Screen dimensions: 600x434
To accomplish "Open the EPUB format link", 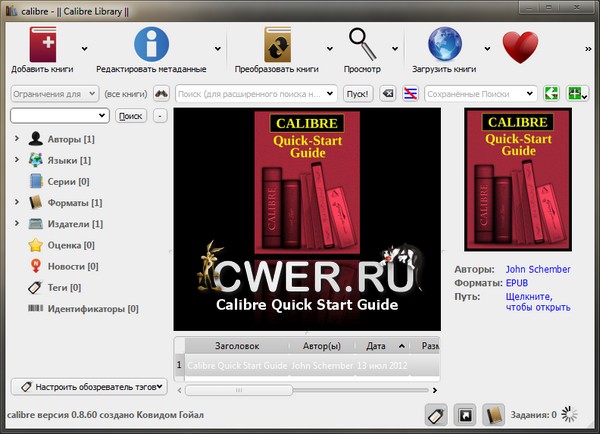I will click(x=517, y=283).
